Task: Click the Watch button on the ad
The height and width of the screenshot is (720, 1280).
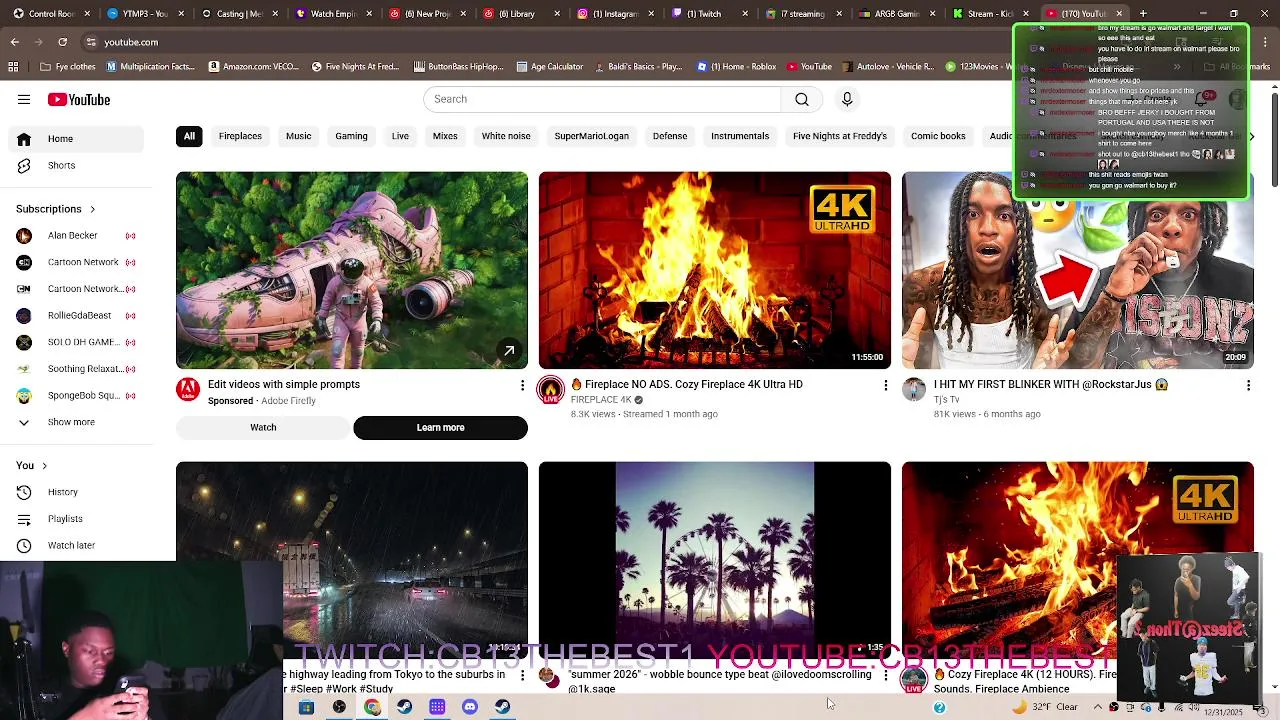Action: [263, 428]
